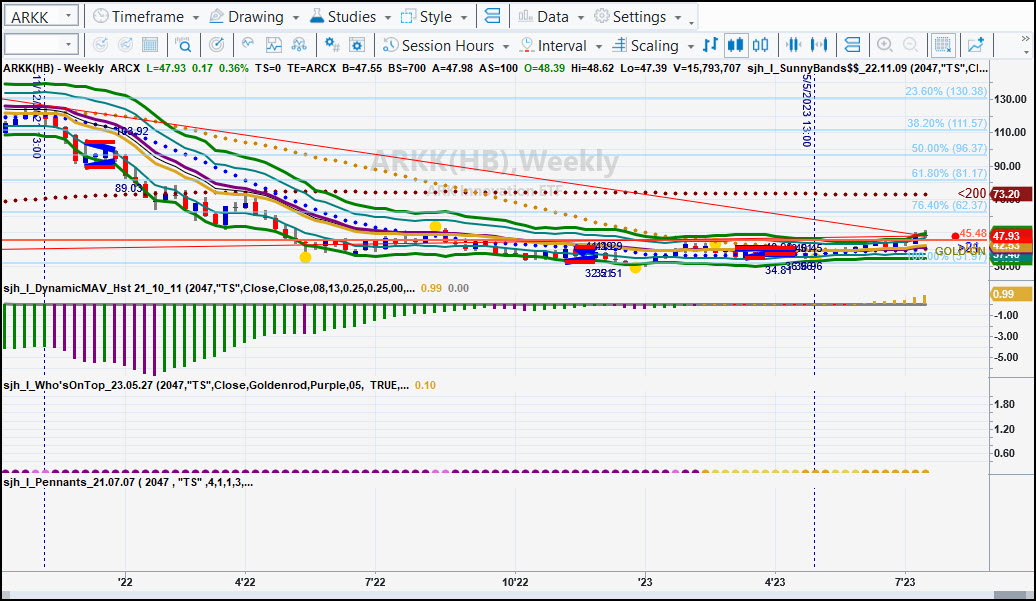Click the sjh_I_DynamicMAV_Hst study title
This screenshot has height=601, width=1036.
point(209,288)
